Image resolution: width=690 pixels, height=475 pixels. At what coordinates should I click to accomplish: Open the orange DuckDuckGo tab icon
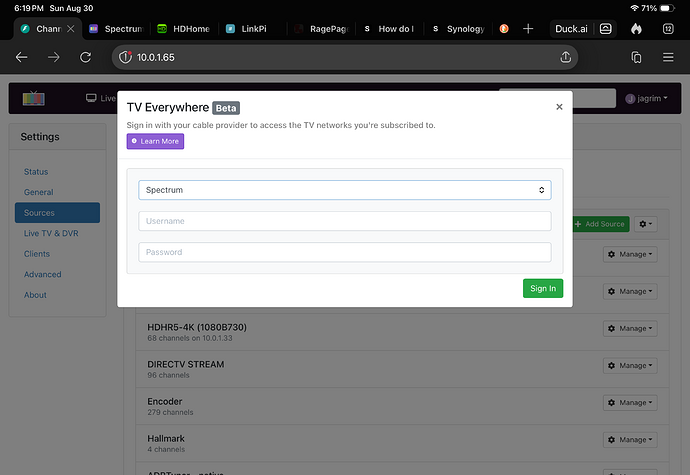coord(504,29)
